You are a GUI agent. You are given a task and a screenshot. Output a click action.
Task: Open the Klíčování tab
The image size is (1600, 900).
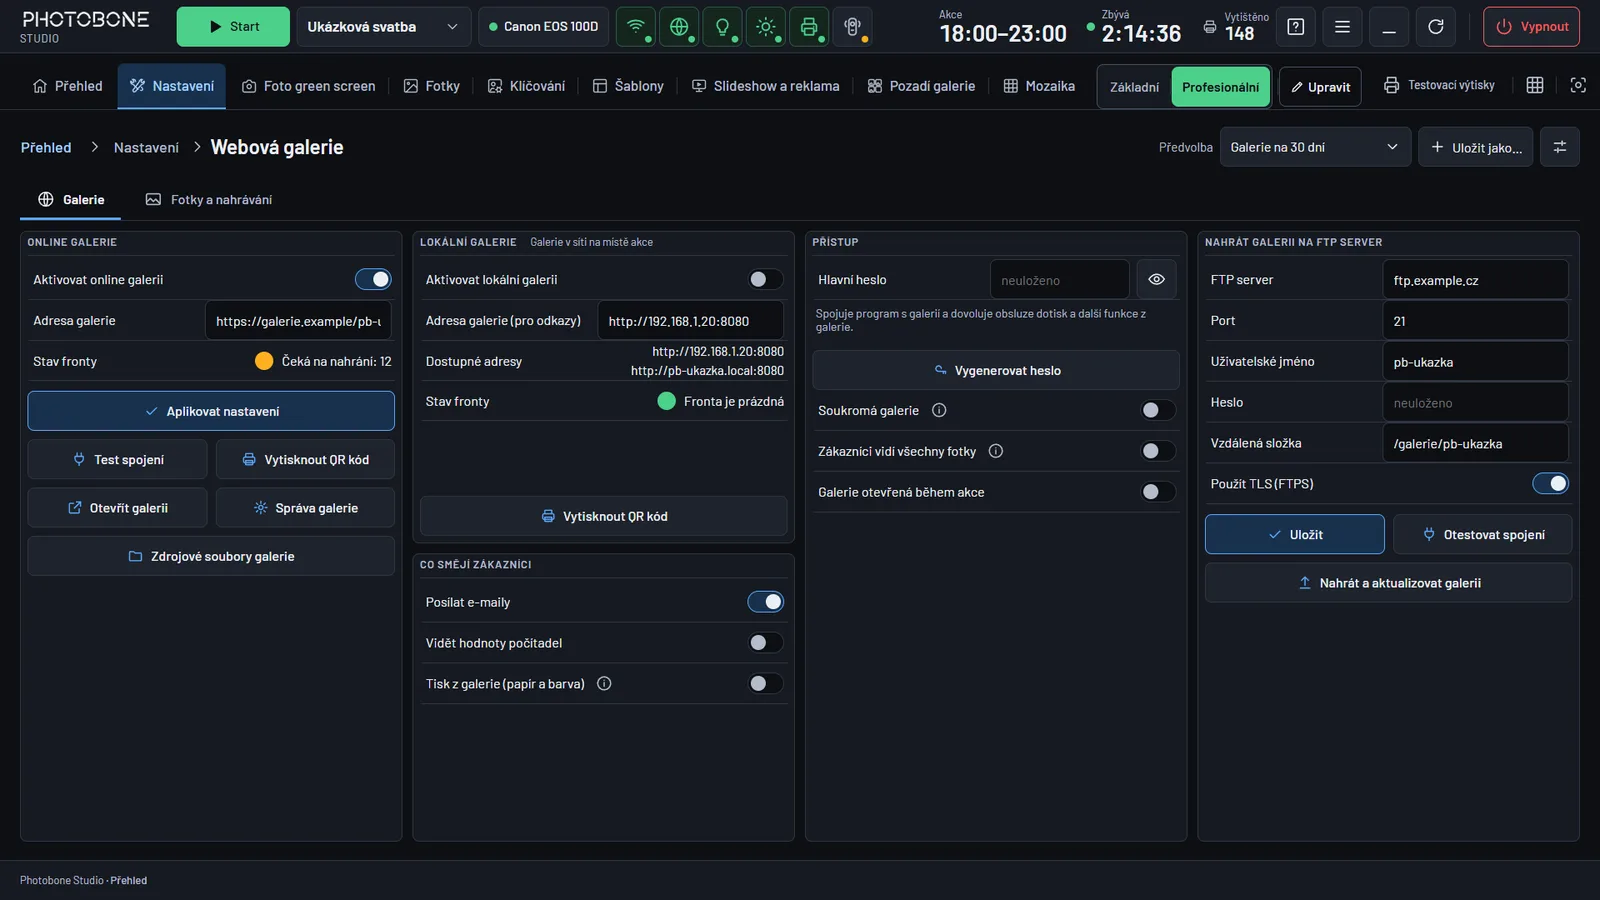(x=526, y=86)
